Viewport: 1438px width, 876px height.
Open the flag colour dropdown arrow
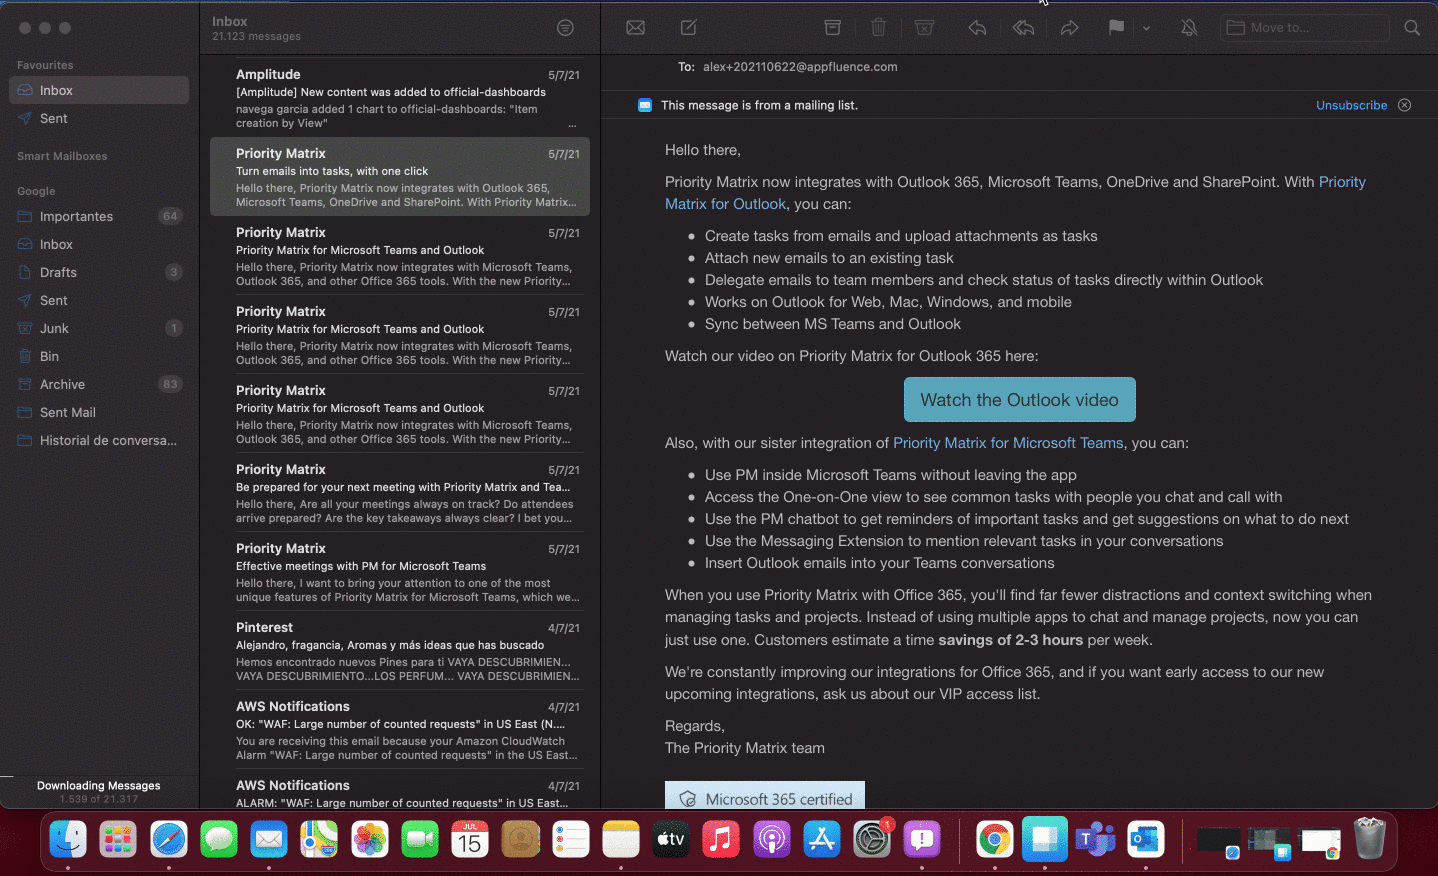1146,28
